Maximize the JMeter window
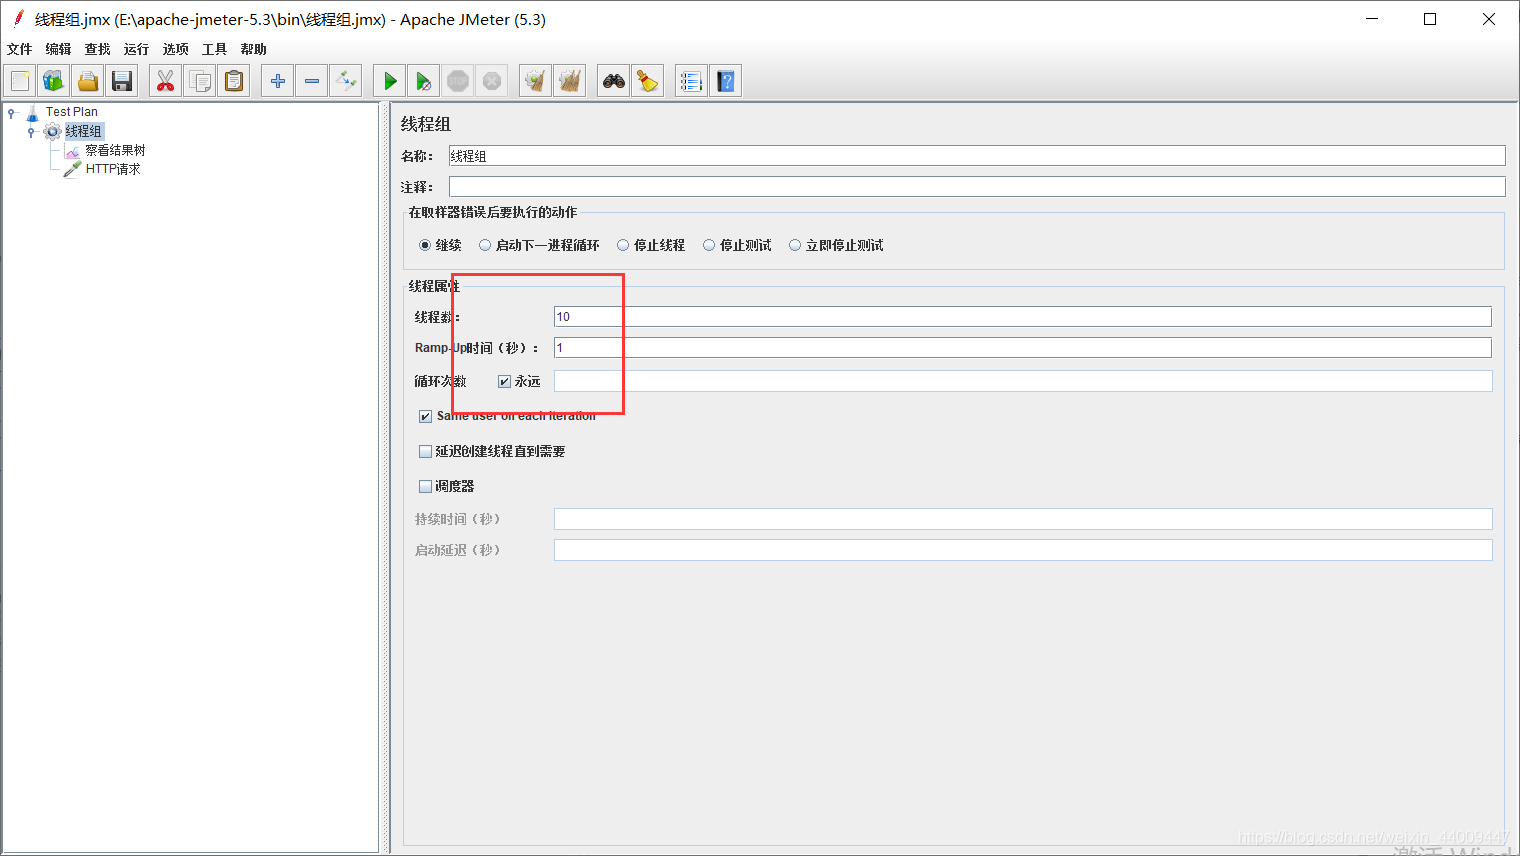This screenshot has width=1520, height=856. tap(1430, 19)
